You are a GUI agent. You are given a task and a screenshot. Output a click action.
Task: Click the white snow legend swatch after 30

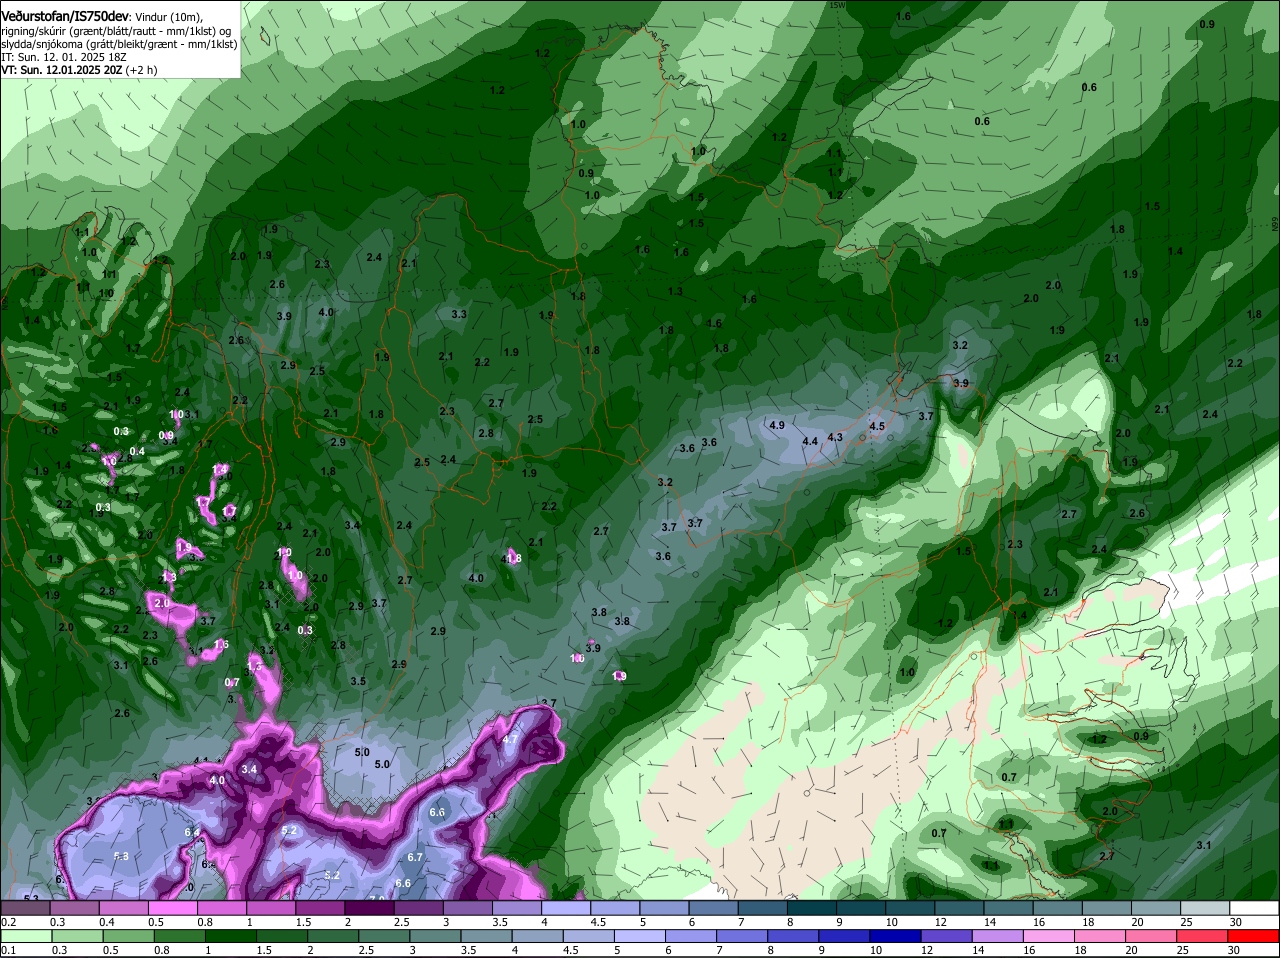pos(1255,908)
